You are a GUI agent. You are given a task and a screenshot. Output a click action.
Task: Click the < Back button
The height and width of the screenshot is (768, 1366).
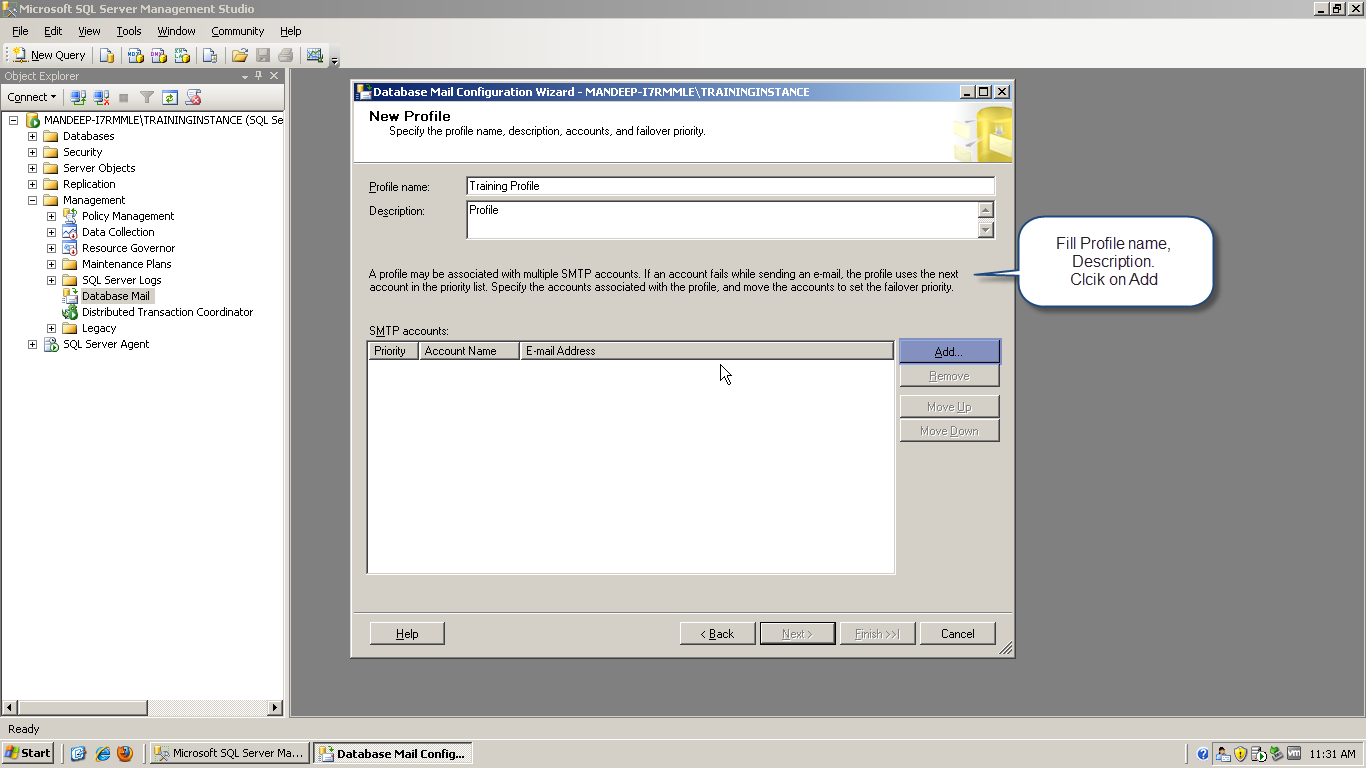click(x=717, y=633)
